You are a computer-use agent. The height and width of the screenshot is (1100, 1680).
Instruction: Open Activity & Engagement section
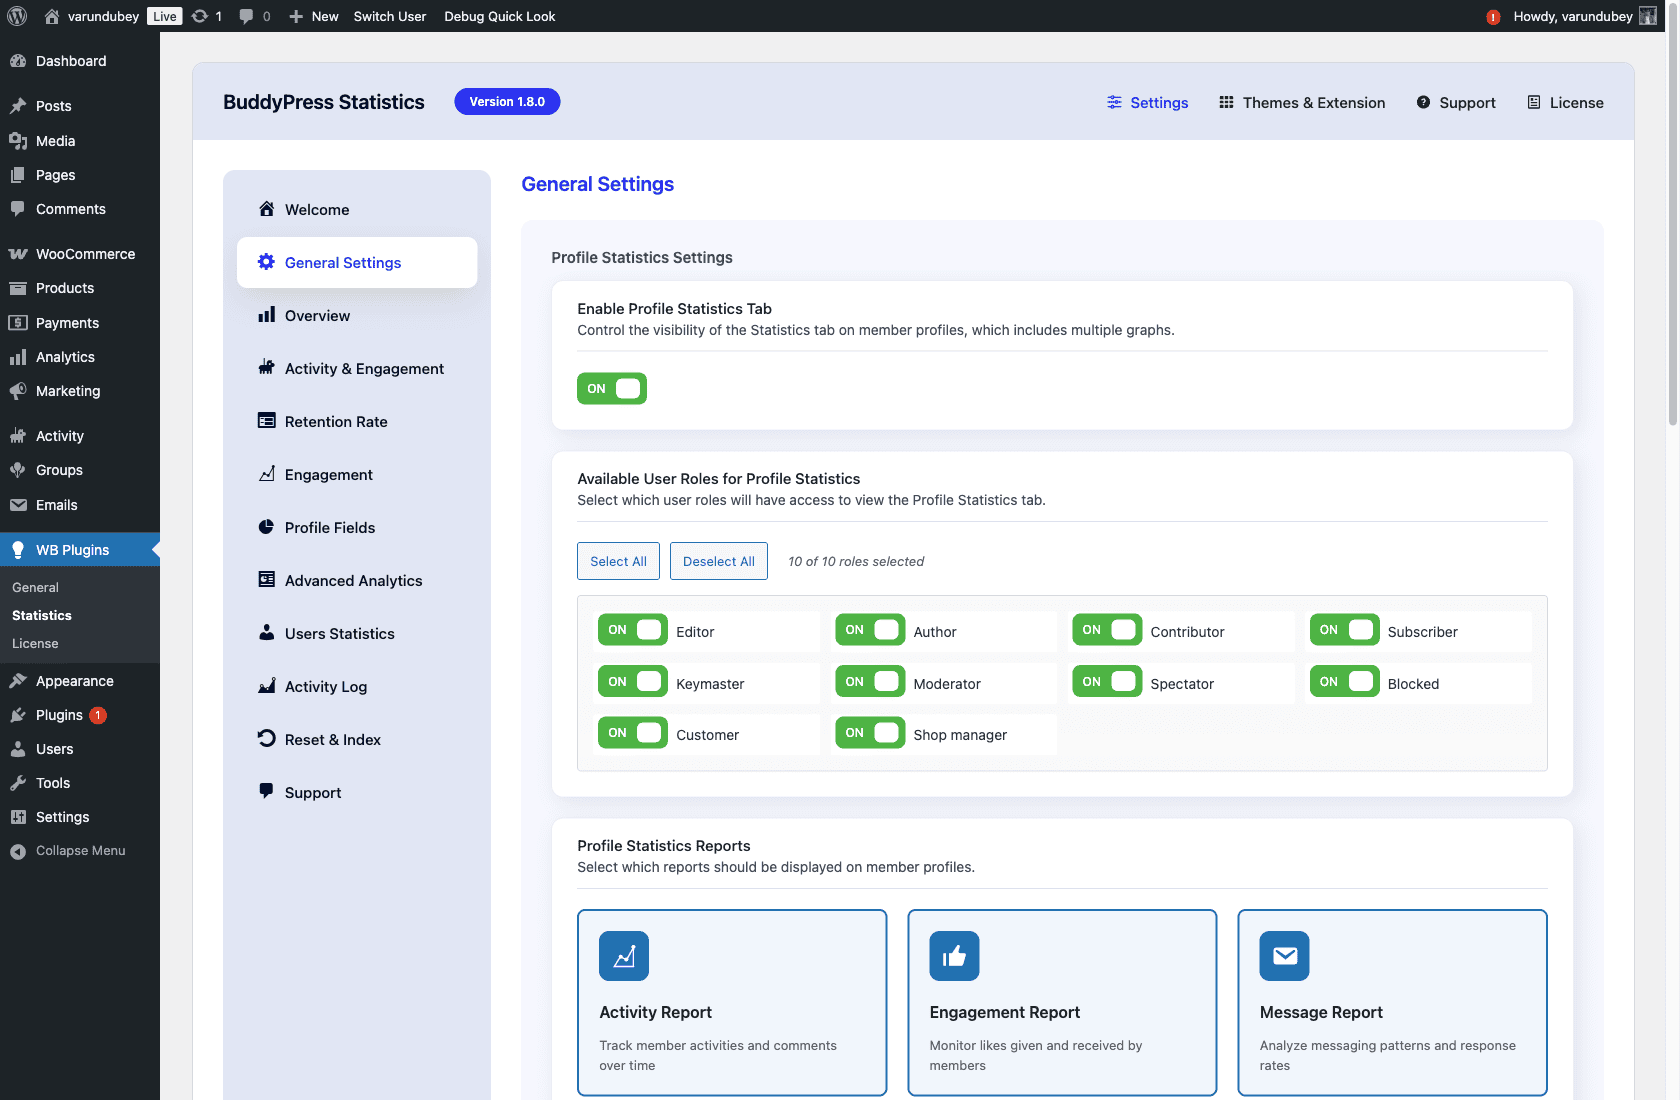click(357, 368)
